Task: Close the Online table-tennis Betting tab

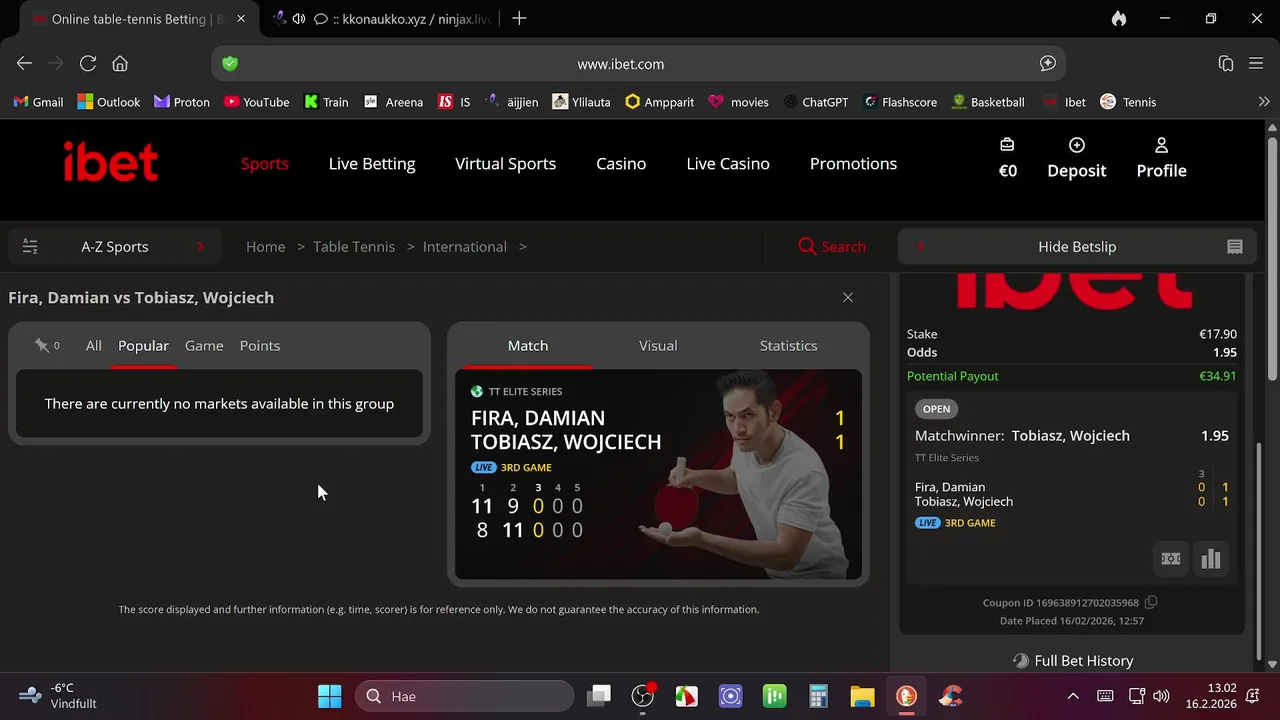Action: (x=241, y=19)
